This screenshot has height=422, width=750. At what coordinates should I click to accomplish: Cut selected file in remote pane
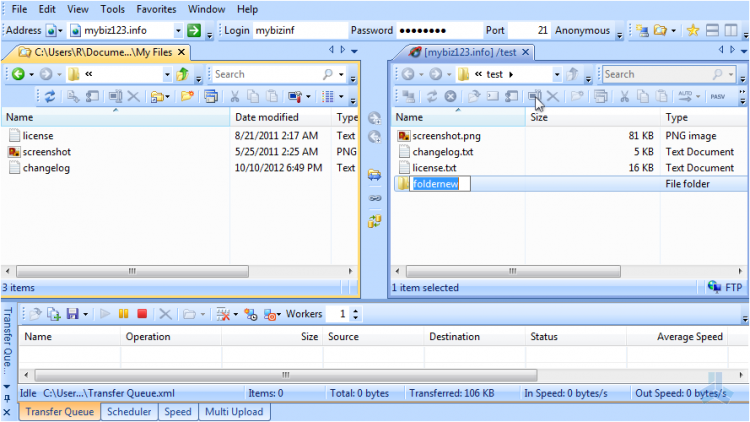click(x=624, y=97)
